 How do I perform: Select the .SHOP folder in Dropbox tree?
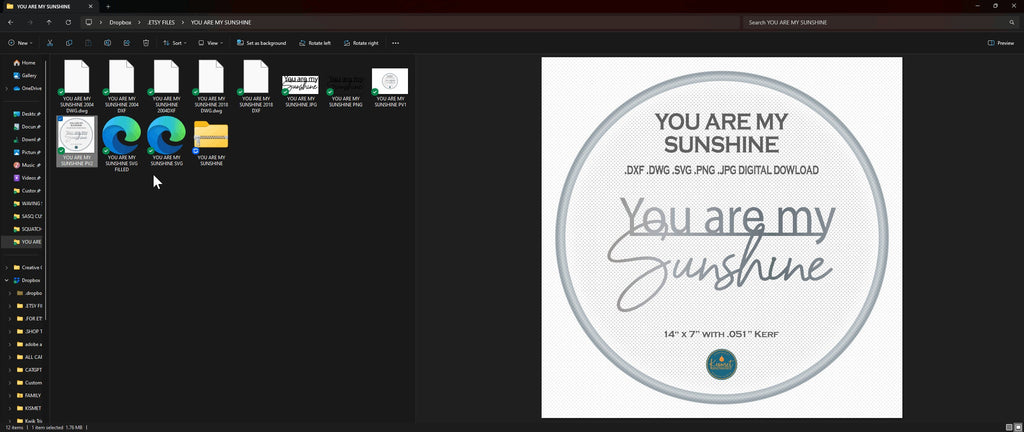[x=29, y=331]
